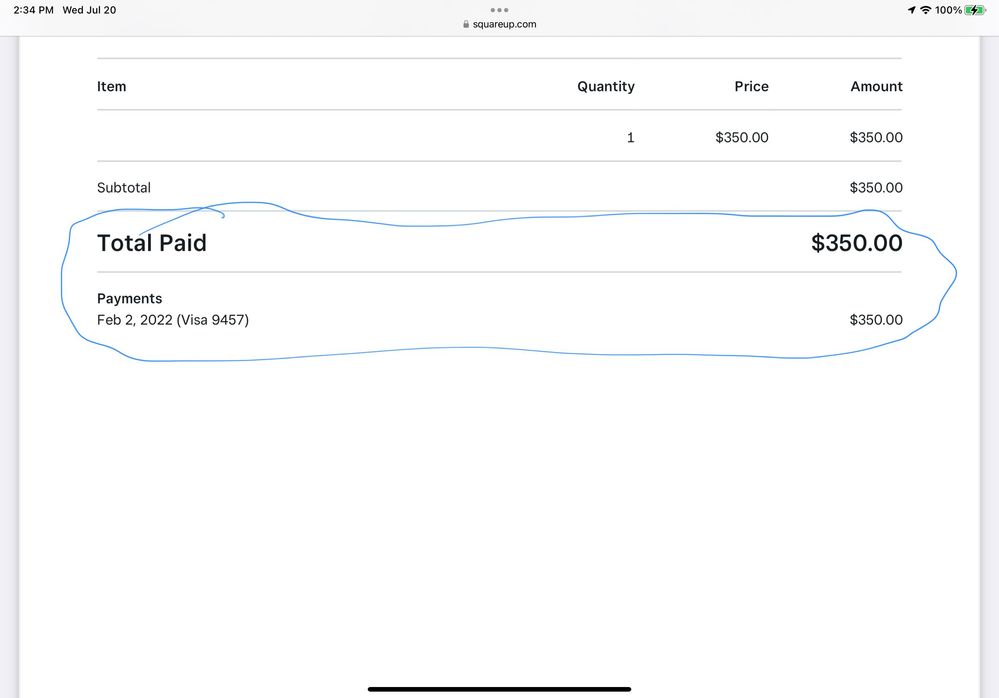Click the Subtotal label
The height and width of the screenshot is (698, 999).
click(x=124, y=188)
